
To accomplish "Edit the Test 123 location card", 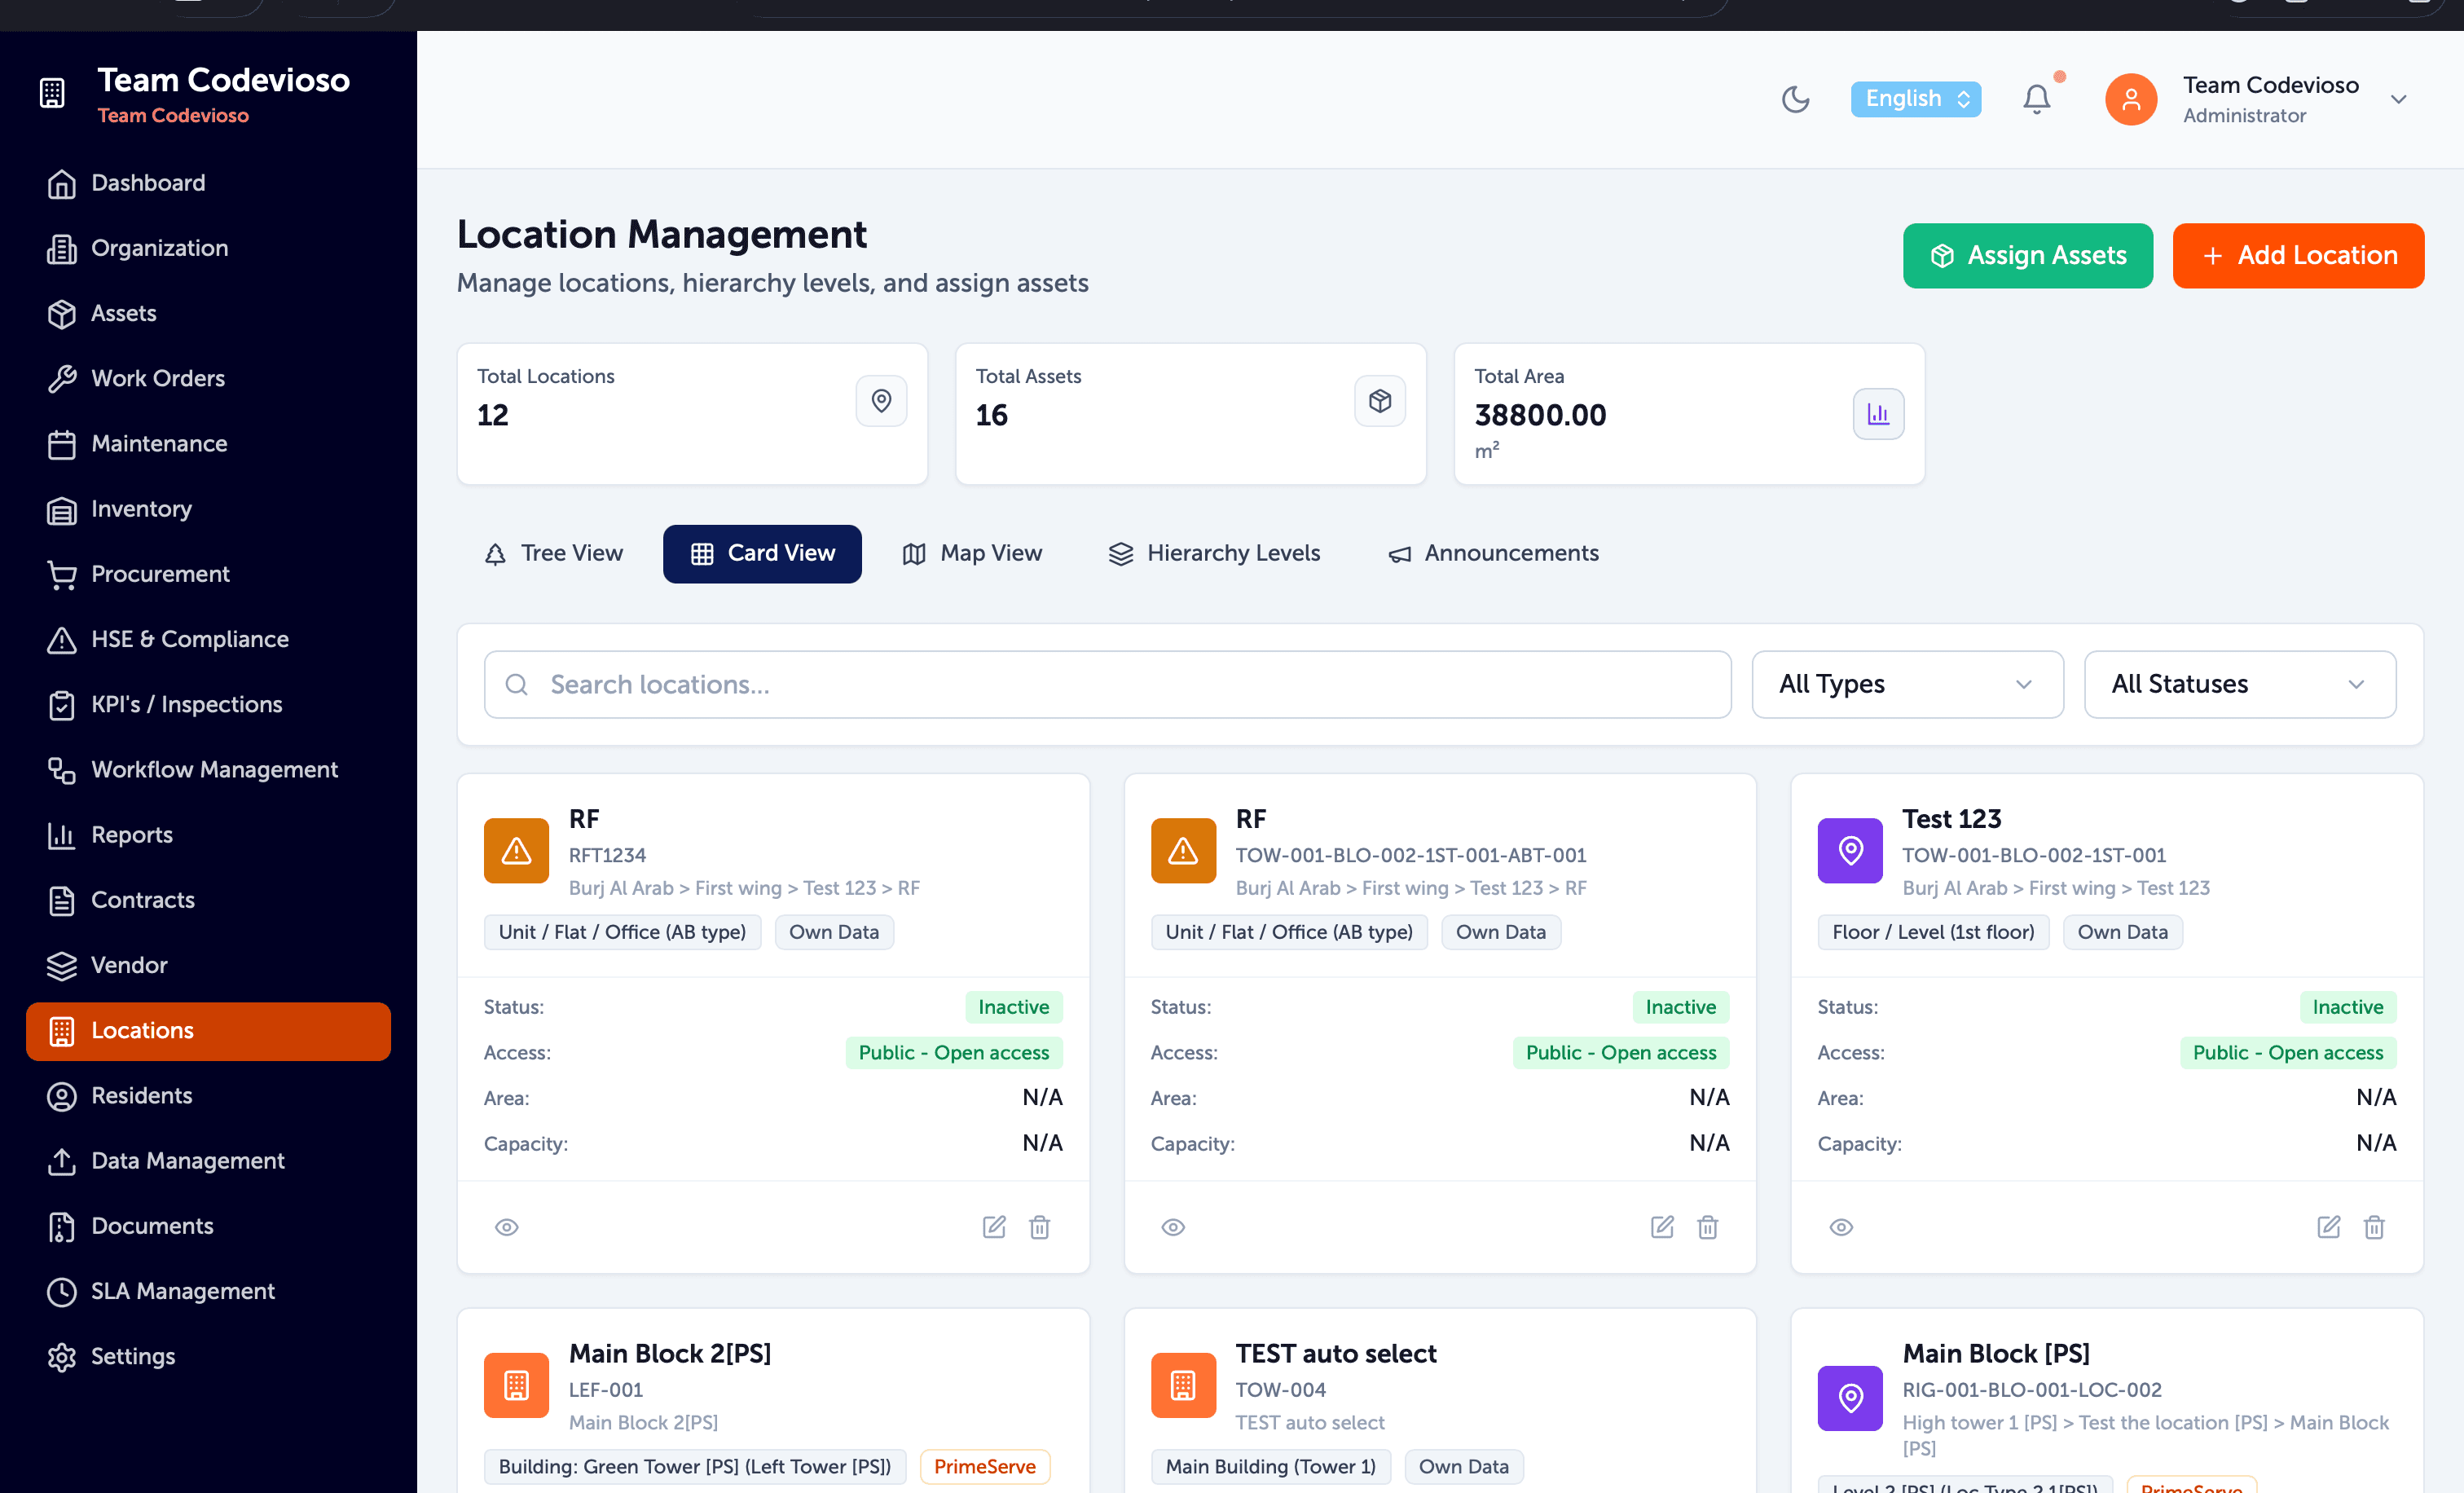I will (2329, 1227).
